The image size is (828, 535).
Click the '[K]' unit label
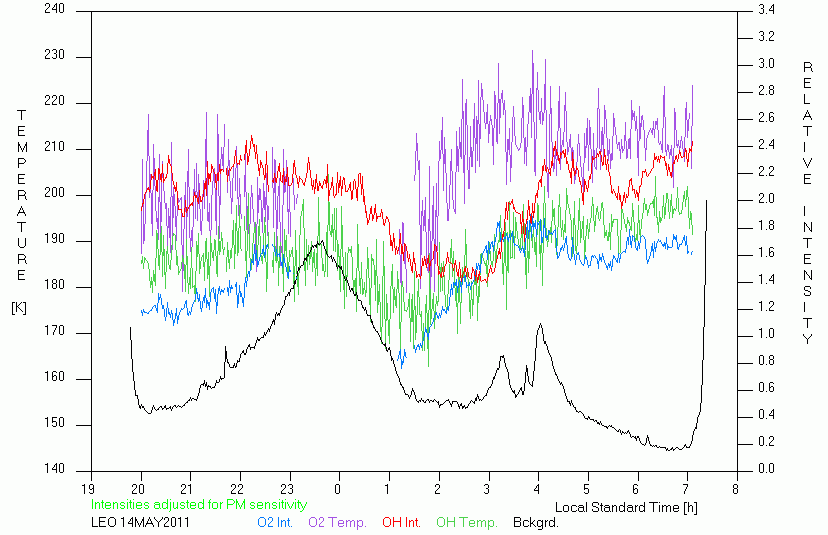(19, 308)
